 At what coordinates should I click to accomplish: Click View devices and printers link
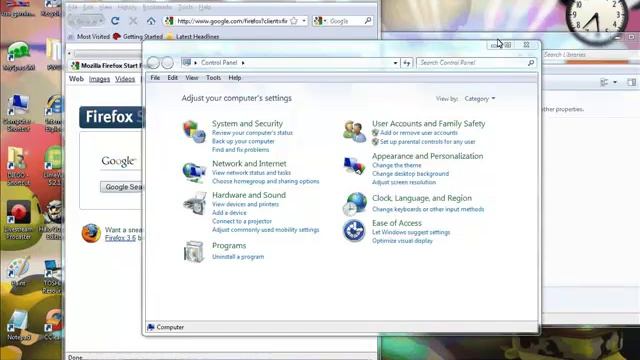point(245,204)
